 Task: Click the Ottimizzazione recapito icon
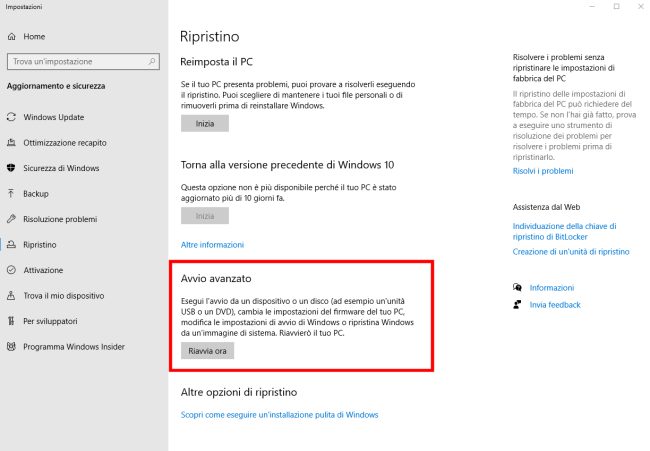[x=12, y=143]
